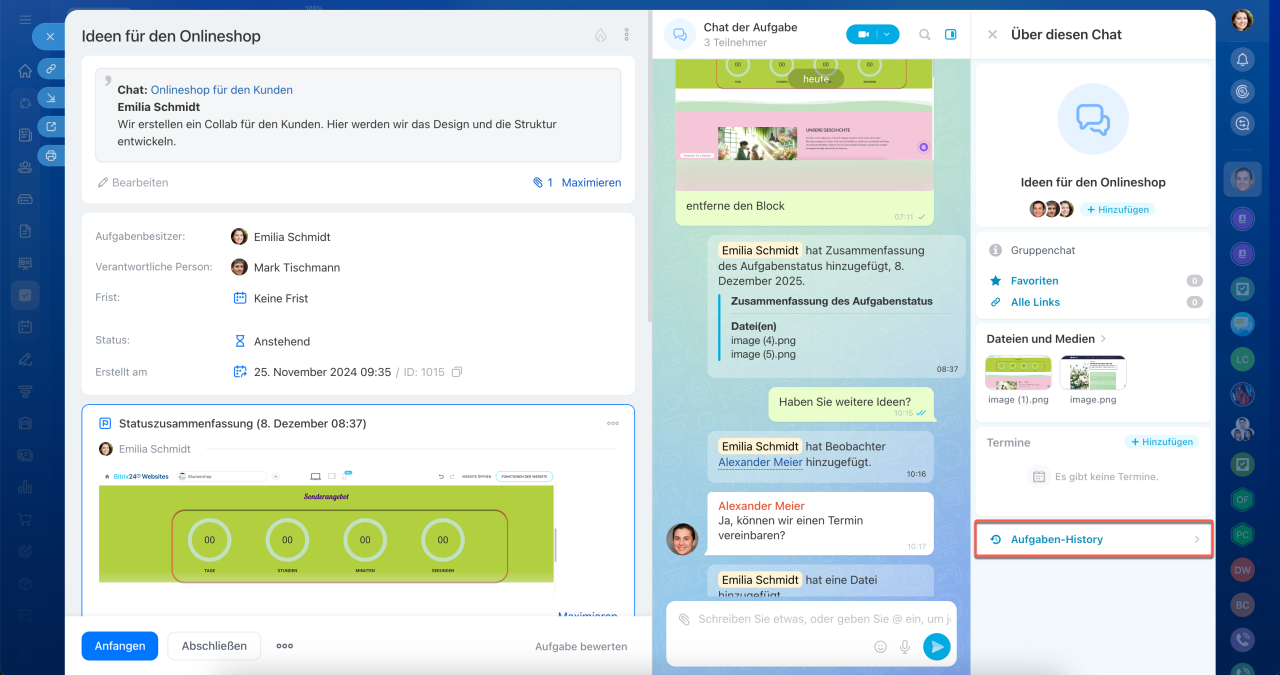Search within the task chat
The image size is (1280, 675).
(x=925, y=34)
